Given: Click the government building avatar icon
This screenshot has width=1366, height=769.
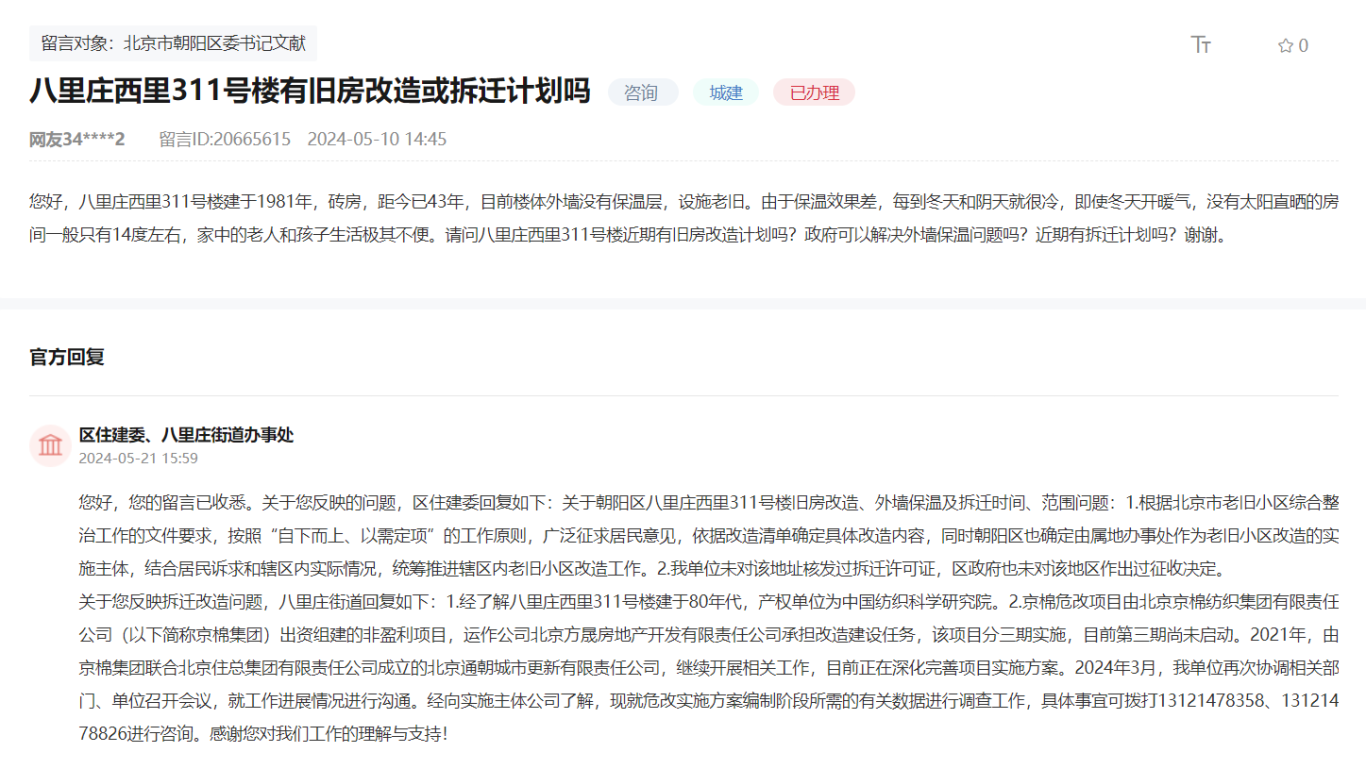Looking at the screenshot, I should click(x=50, y=446).
